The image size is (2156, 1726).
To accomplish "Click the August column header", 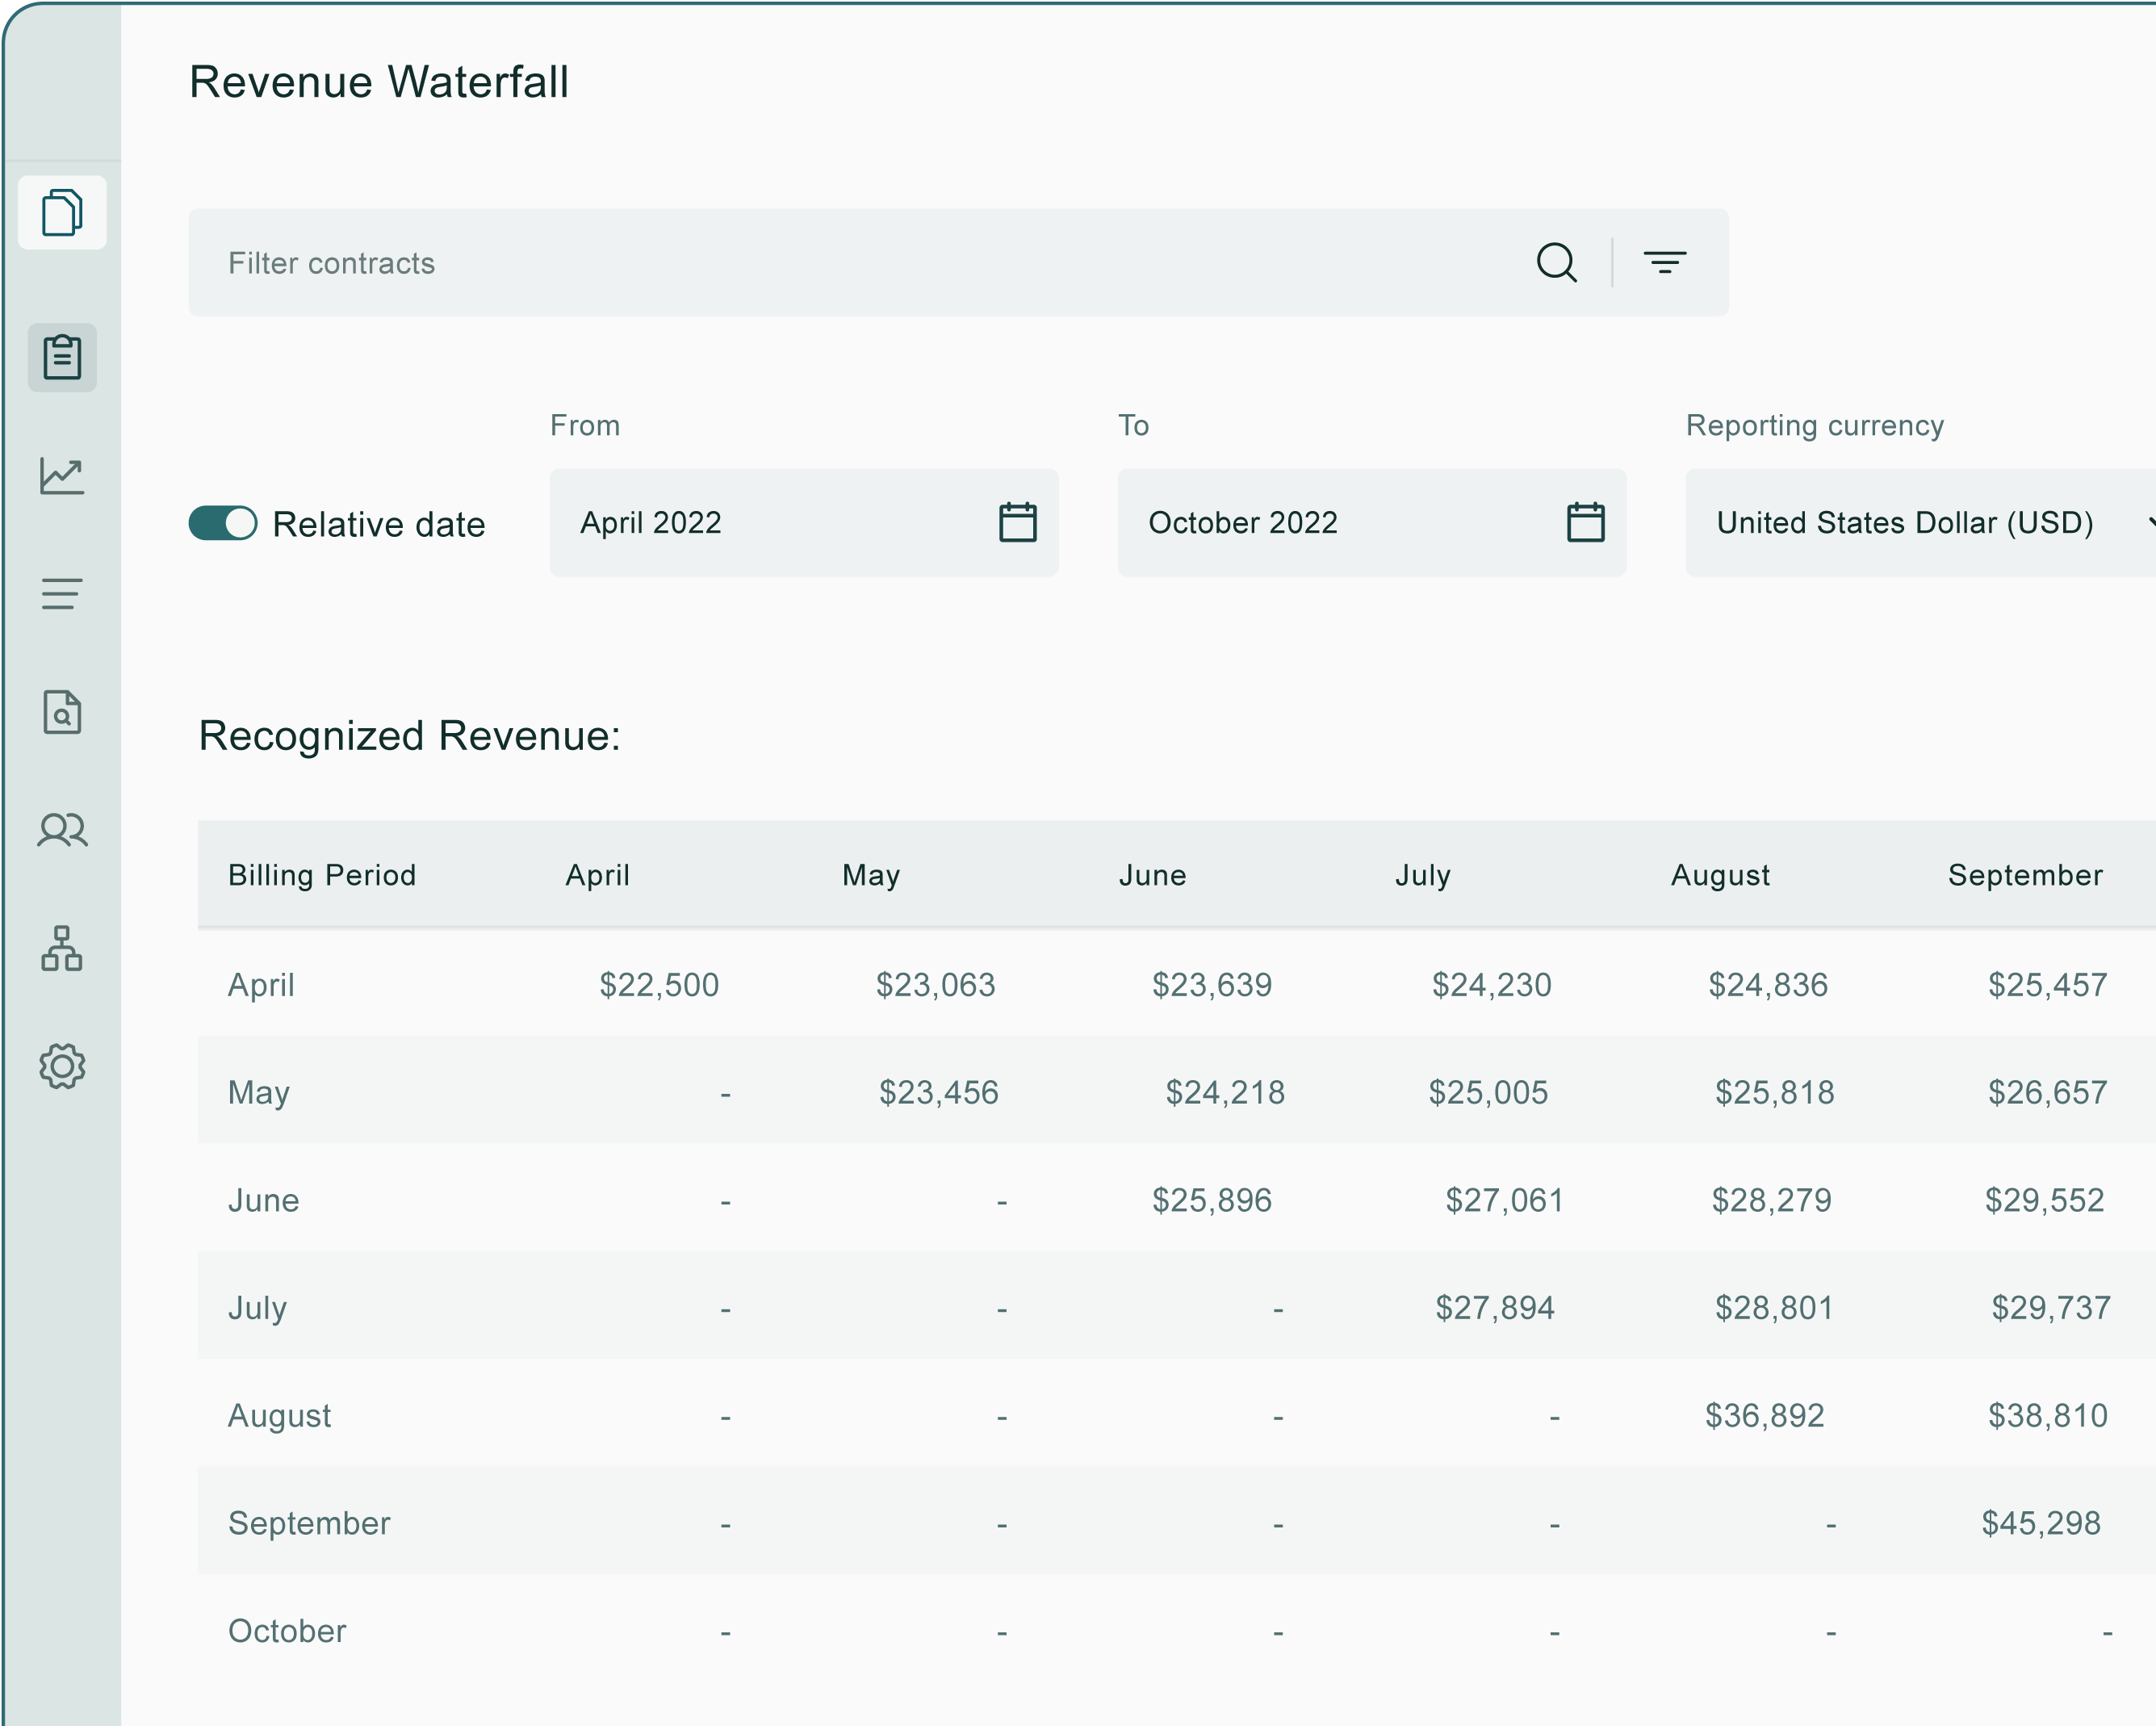I will coord(1720,875).
